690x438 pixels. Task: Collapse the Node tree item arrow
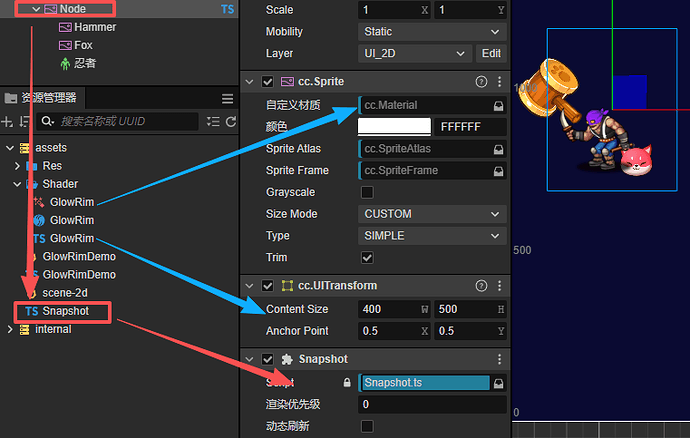36,9
